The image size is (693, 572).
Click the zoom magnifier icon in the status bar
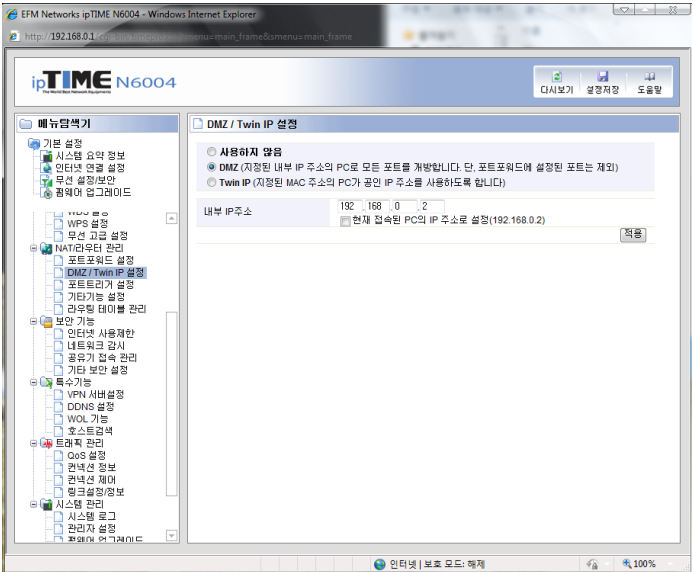tap(627, 564)
